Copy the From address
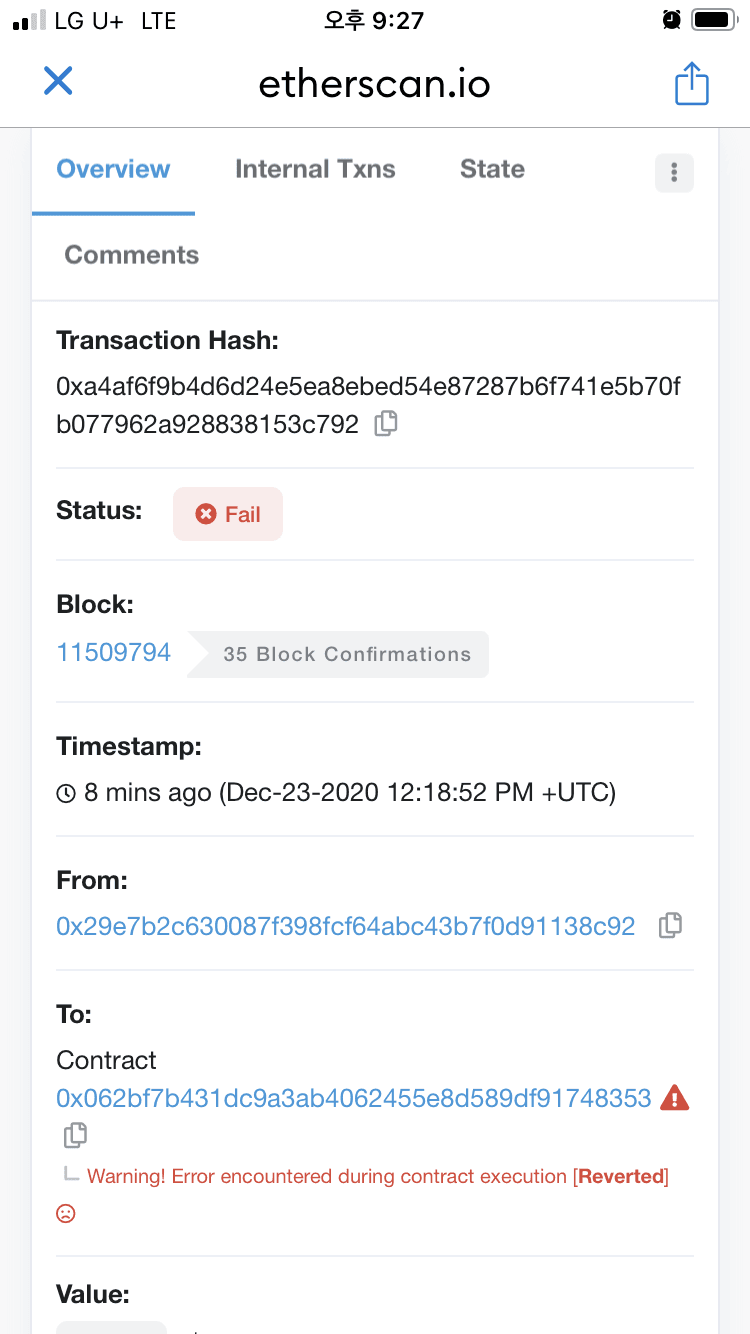 tap(670, 926)
